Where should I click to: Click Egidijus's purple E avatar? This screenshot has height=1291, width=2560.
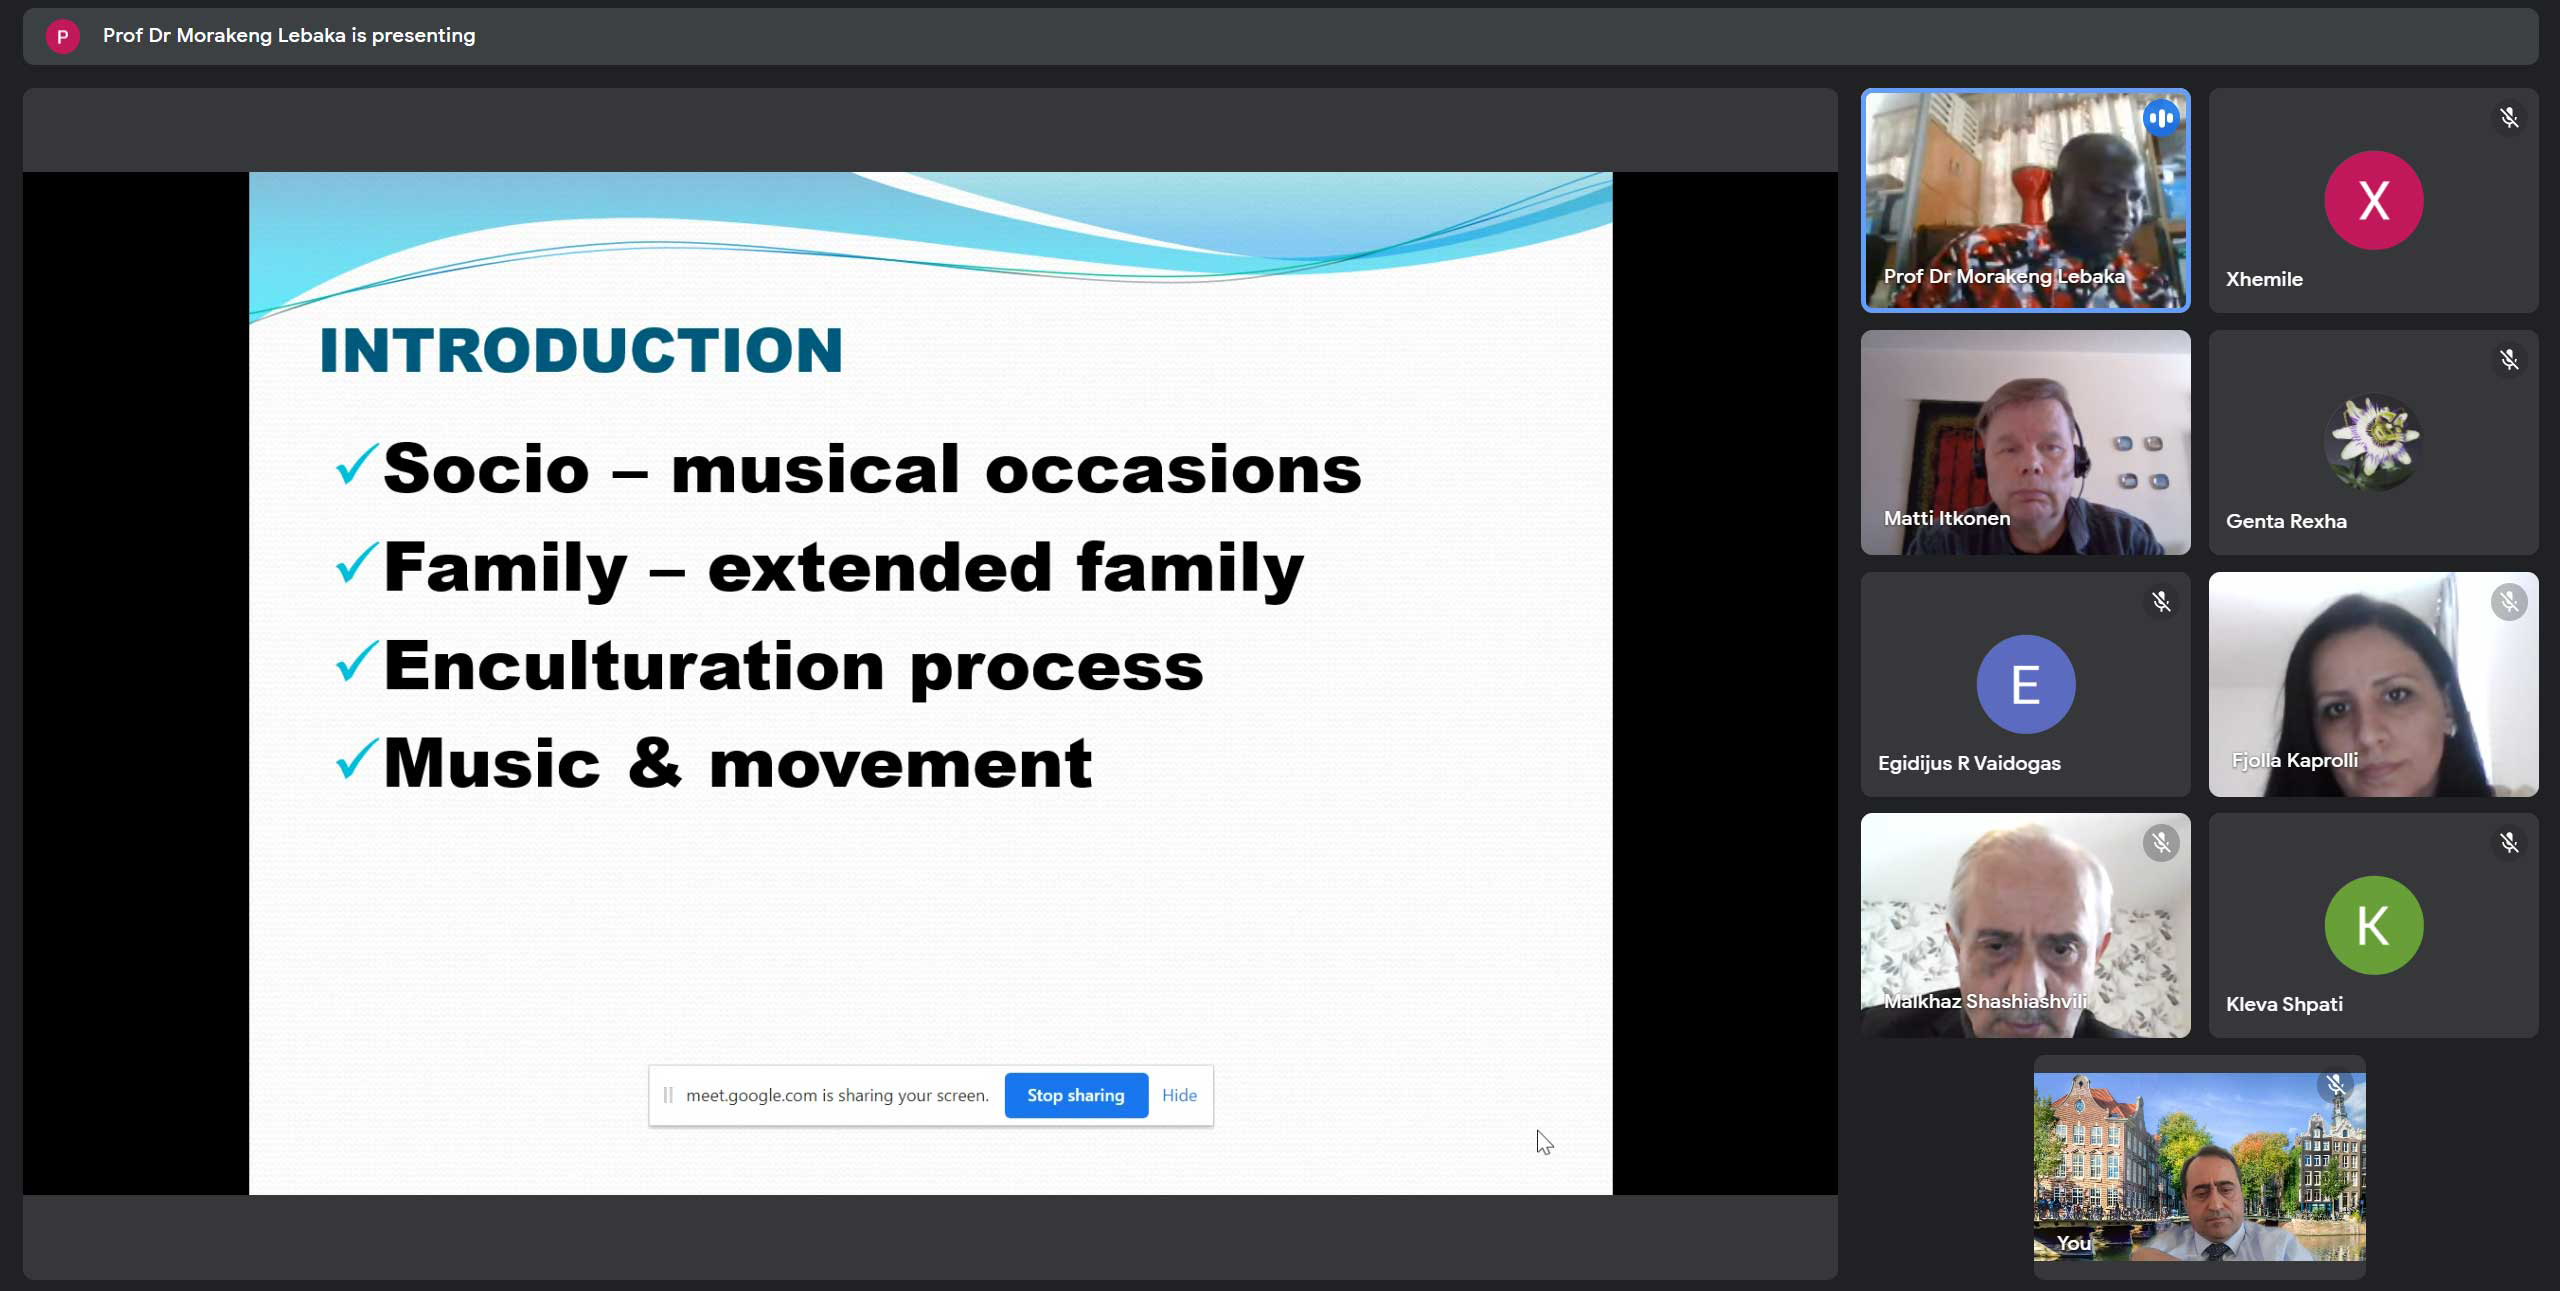pos(2024,685)
